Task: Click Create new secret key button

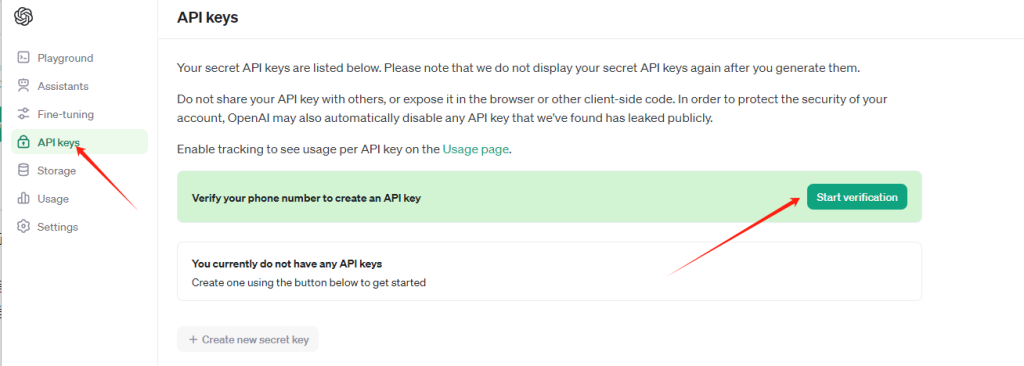Action: pos(248,339)
